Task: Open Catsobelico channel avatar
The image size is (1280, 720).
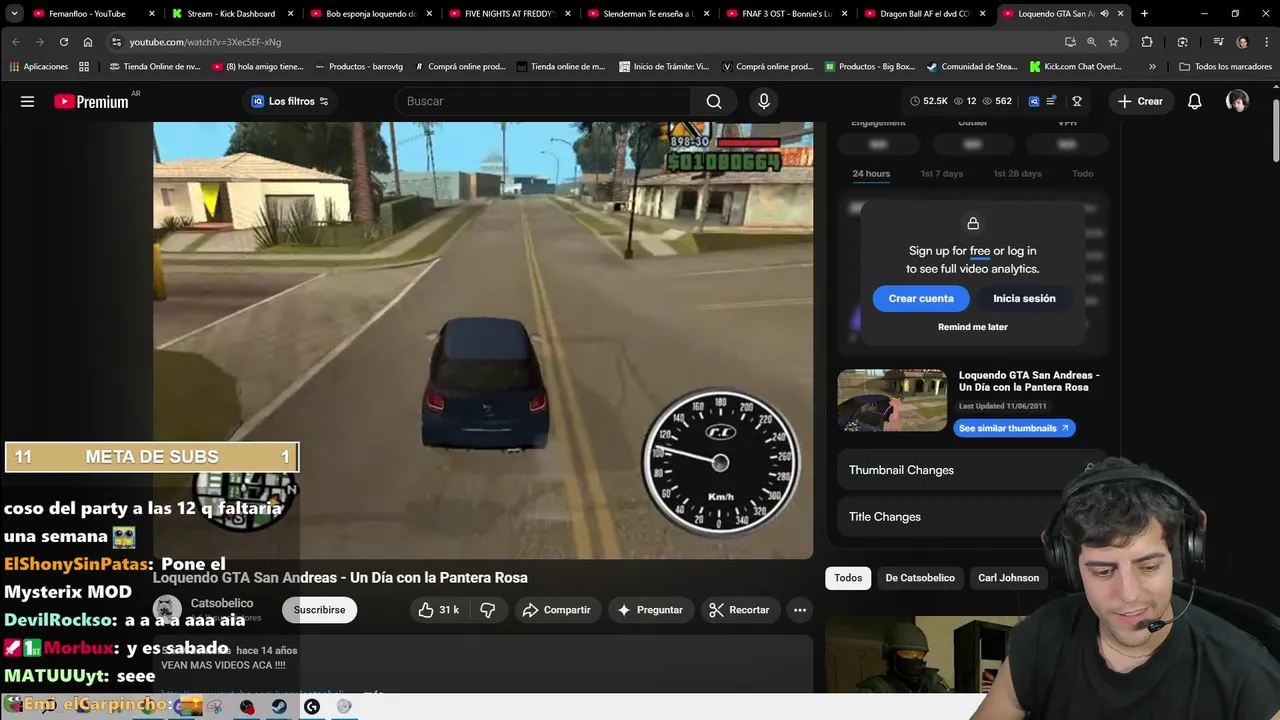Action: tap(167, 609)
